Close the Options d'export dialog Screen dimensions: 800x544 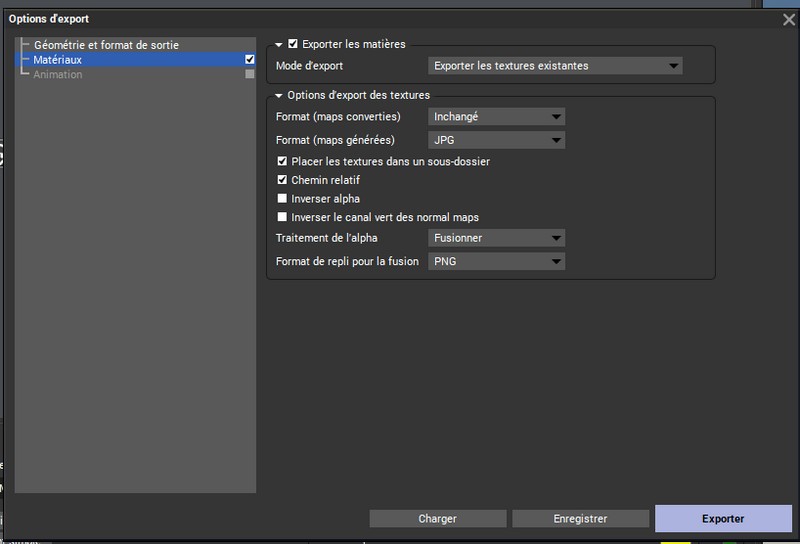pyautogui.click(x=789, y=19)
